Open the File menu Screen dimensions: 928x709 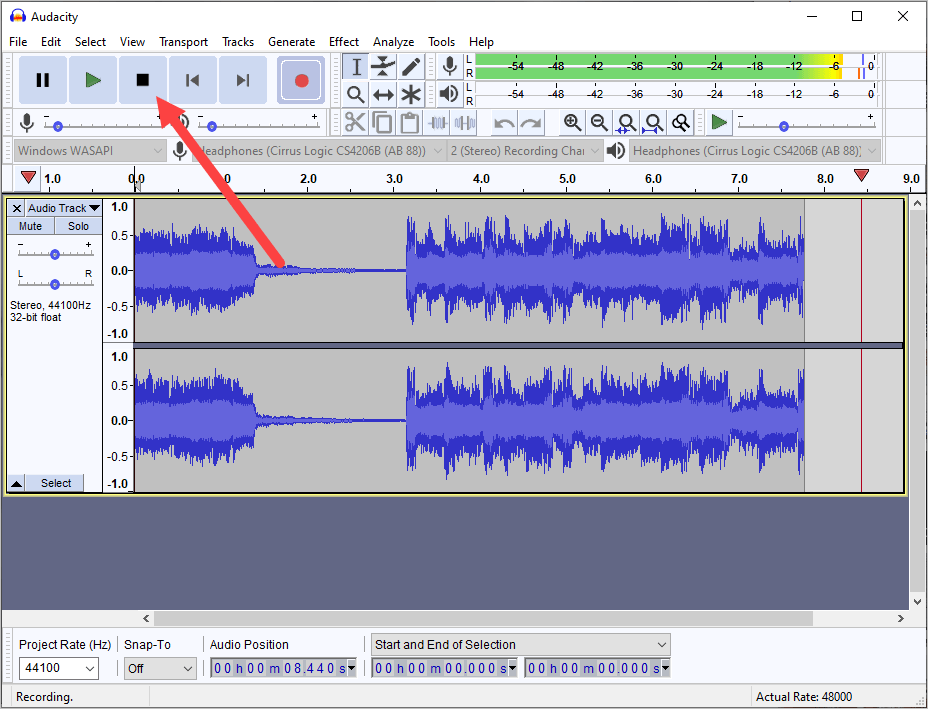click(x=18, y=42)
